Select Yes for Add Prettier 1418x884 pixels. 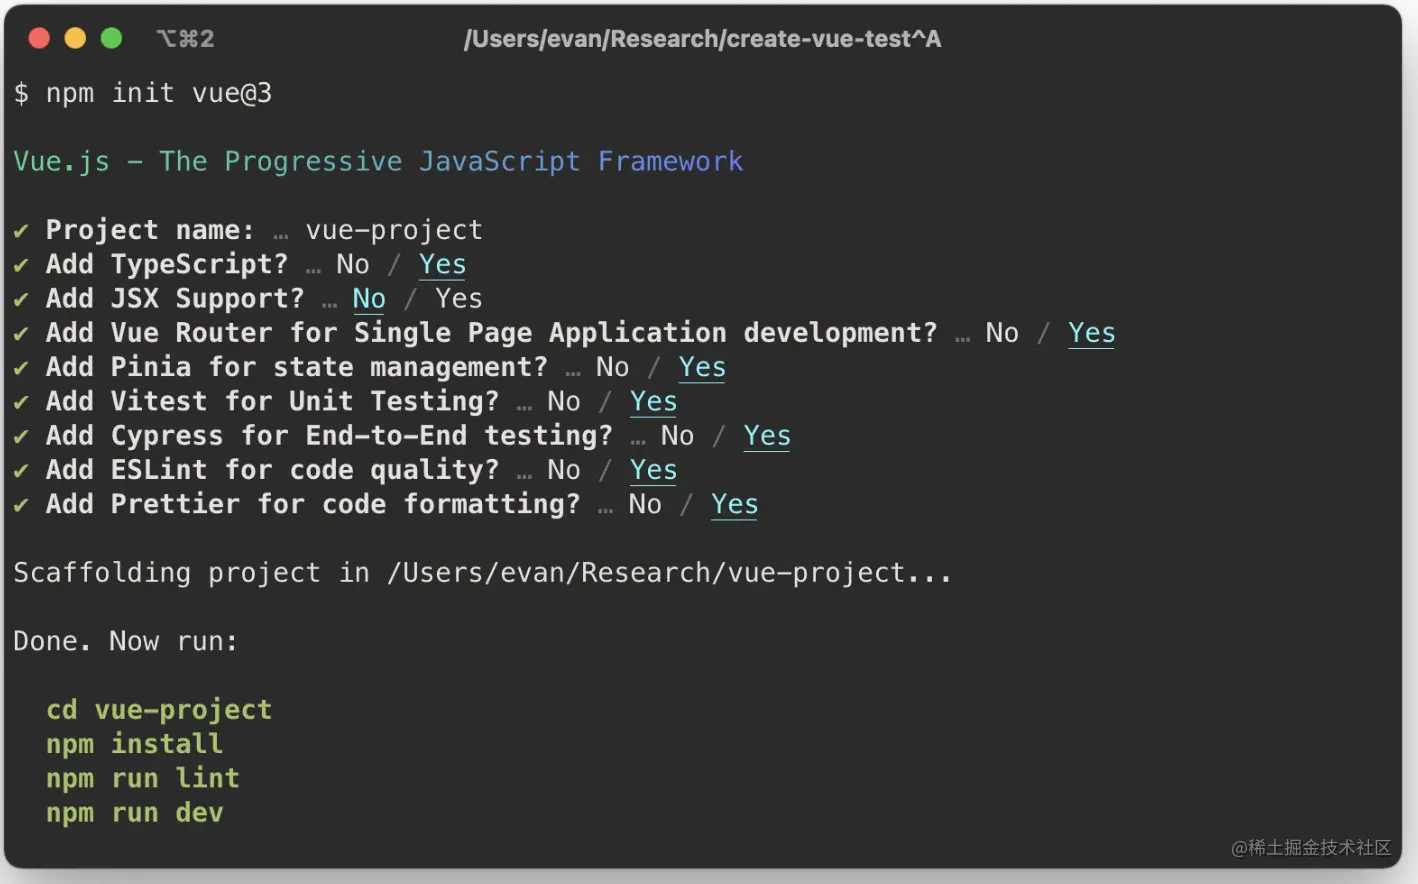click(x=735, y=504)
